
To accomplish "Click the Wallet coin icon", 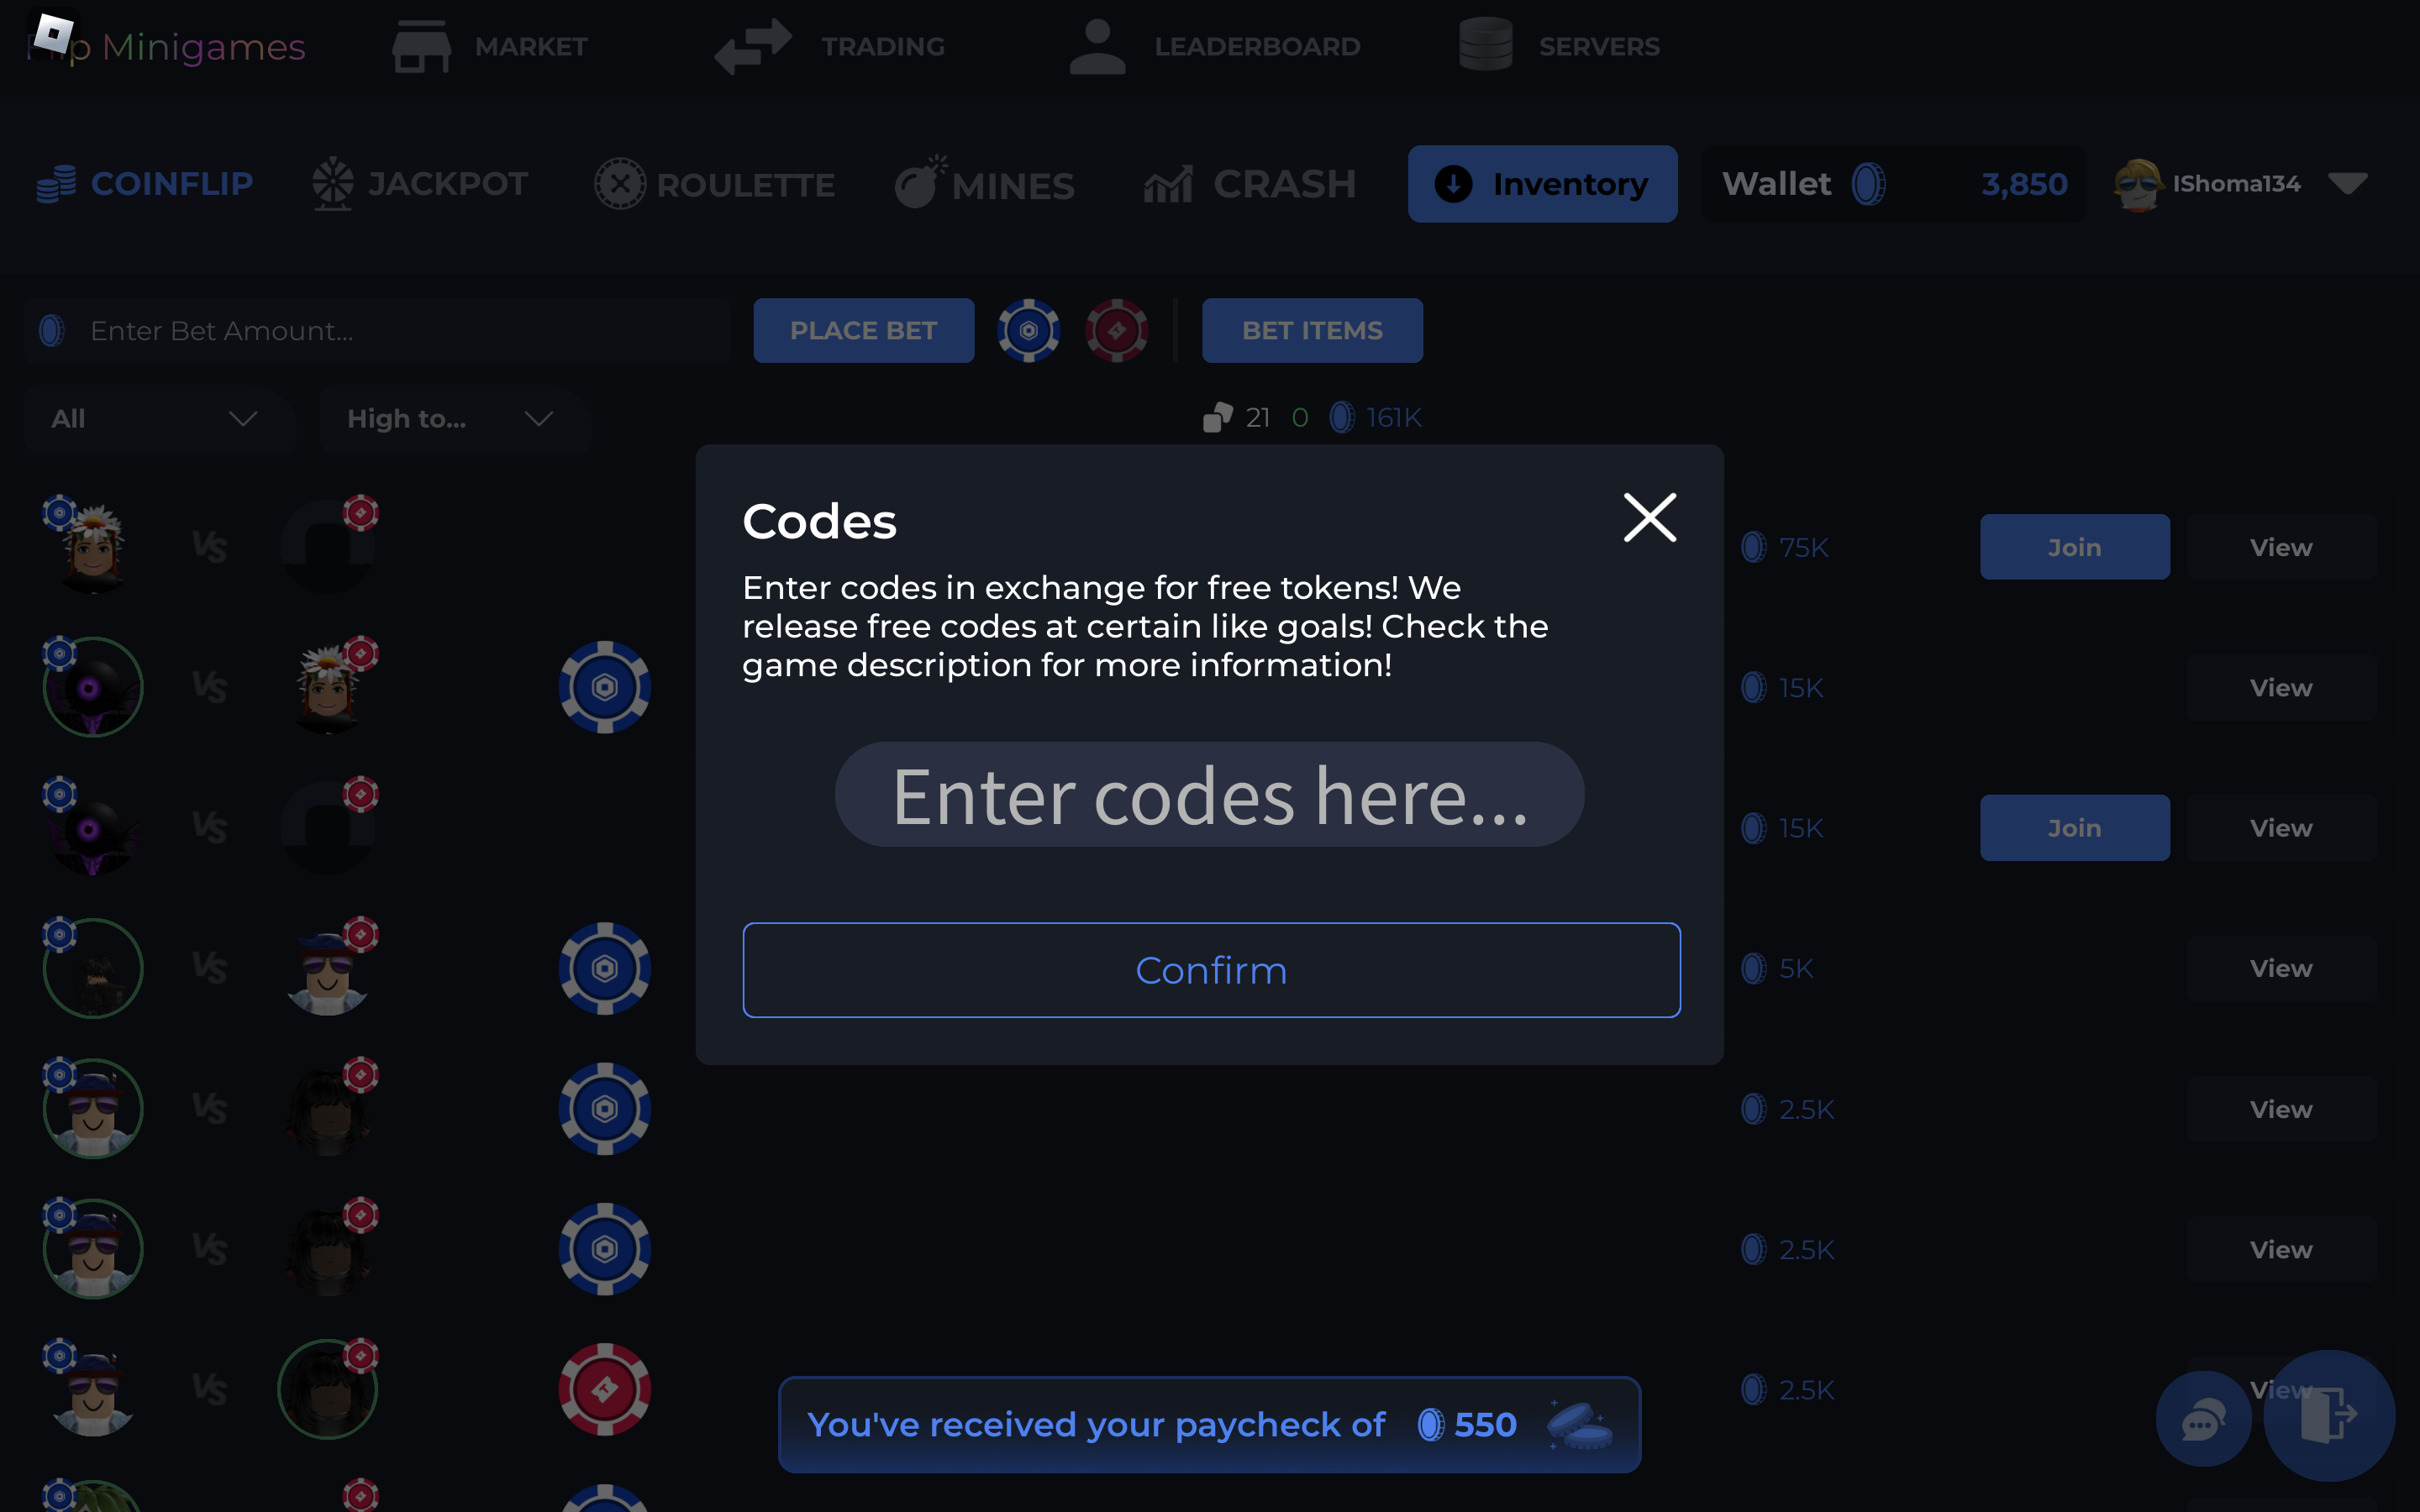I will point(1870,183).
